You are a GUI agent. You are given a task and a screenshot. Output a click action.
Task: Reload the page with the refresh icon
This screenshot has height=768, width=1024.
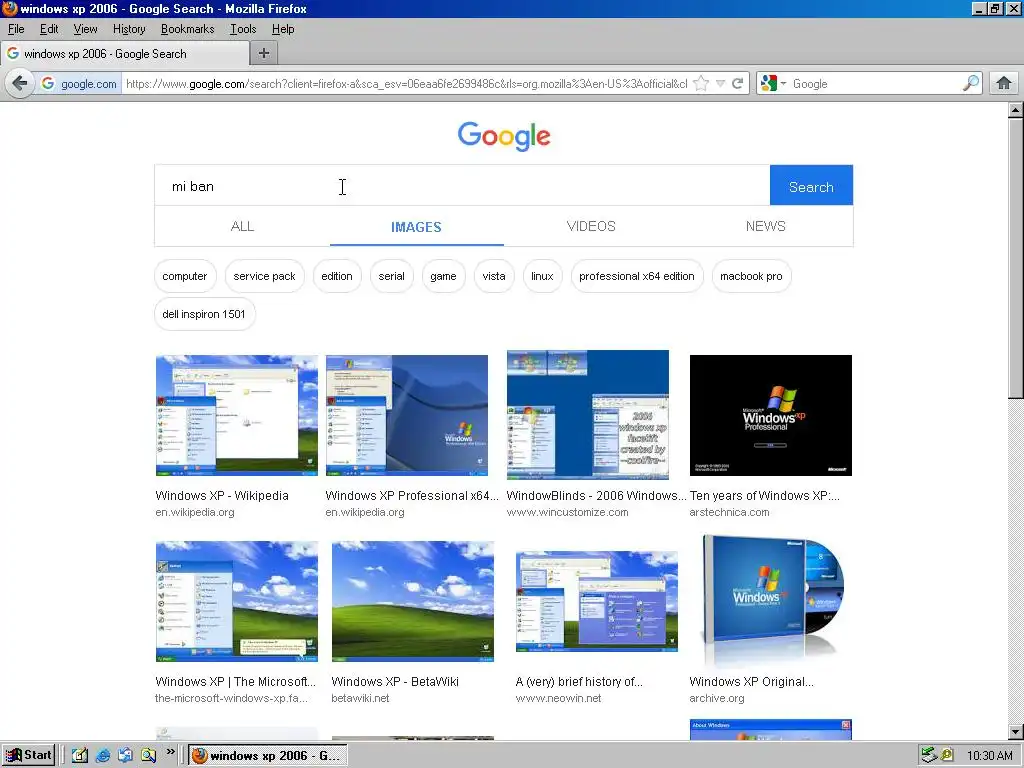pos(737,83)
